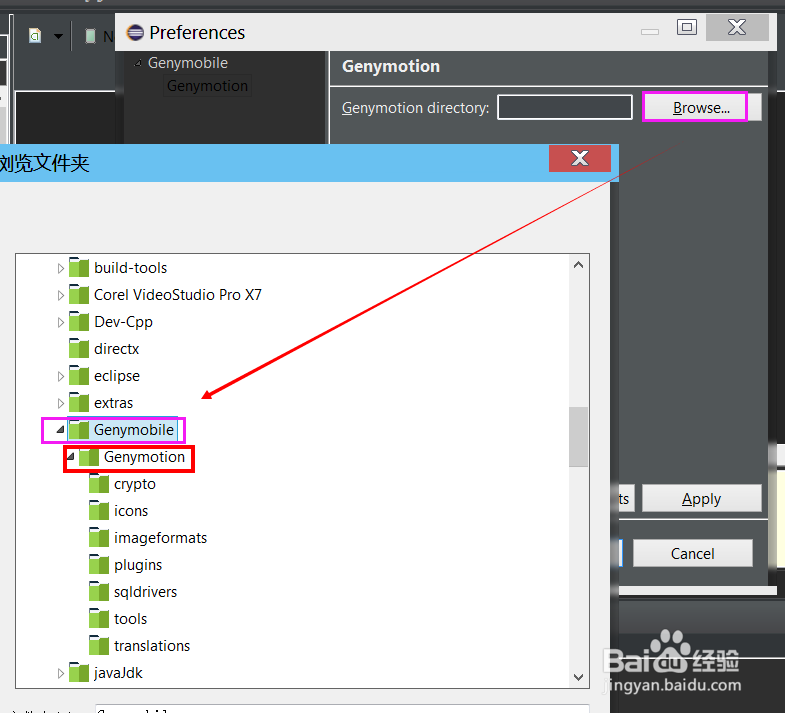This screenshot has height=713, width=785.
Task: Select Genymotion in Preferences tree
Action: pyautogui.click(x=207, y=86)
